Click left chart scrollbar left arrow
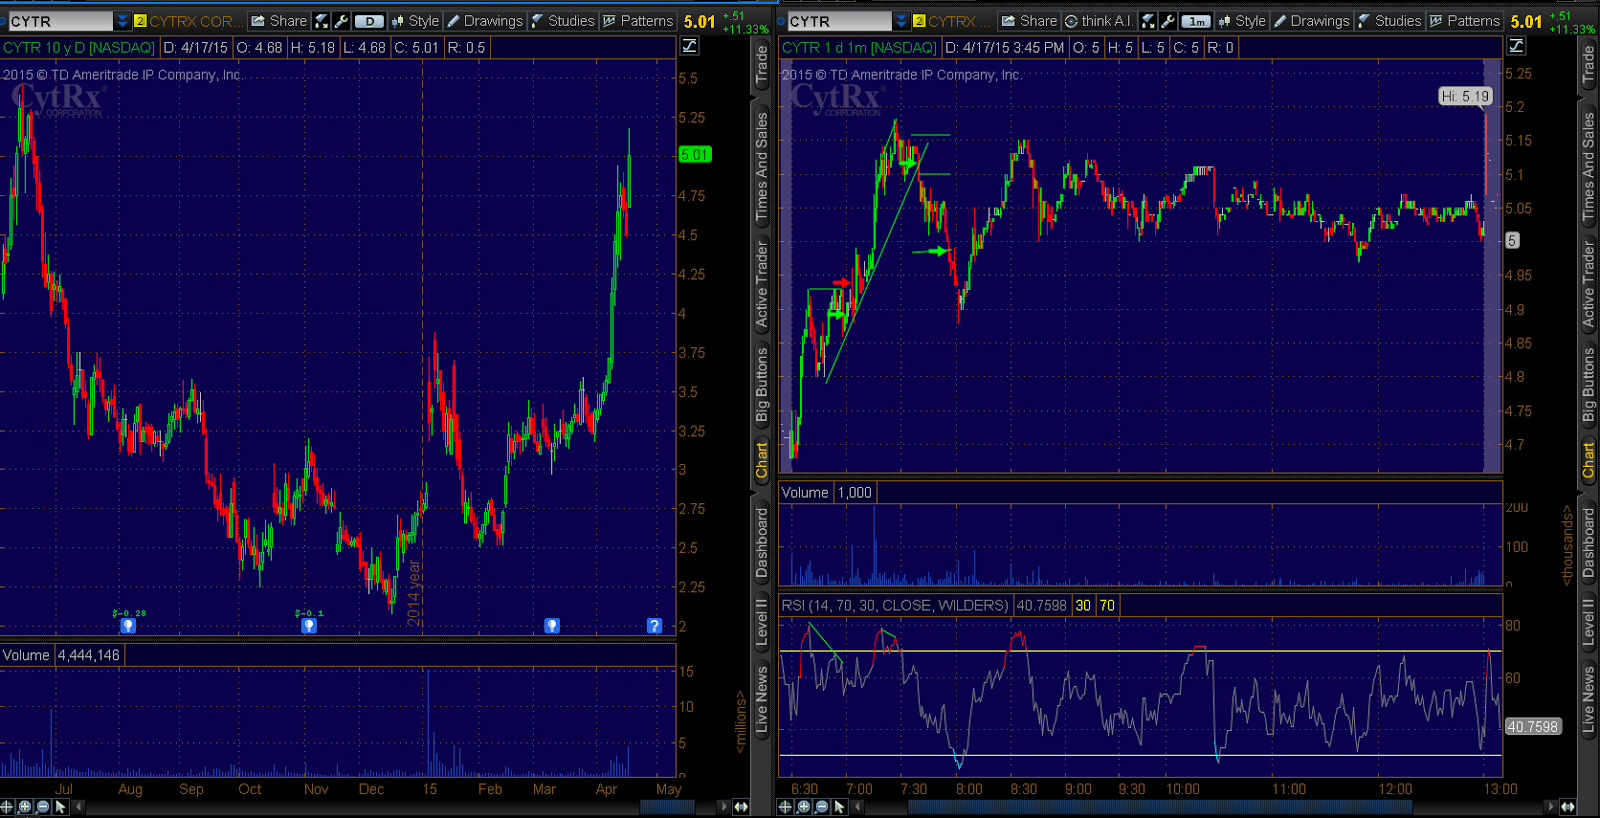Viewport: 1600px width, 818px height. 79,807
